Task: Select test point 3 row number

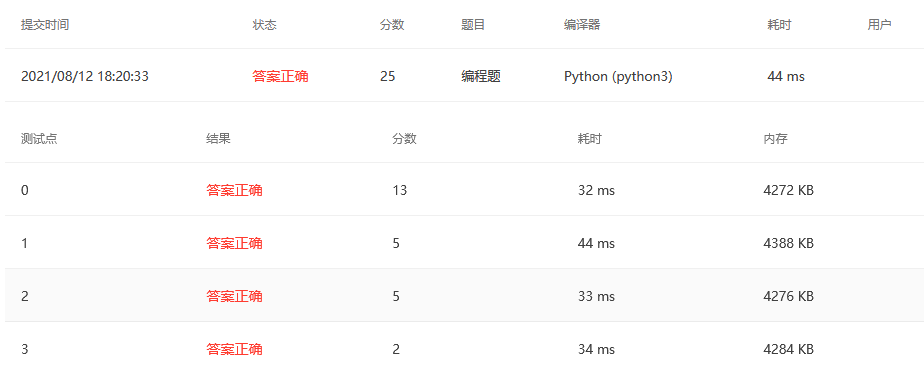Action: 24,349
